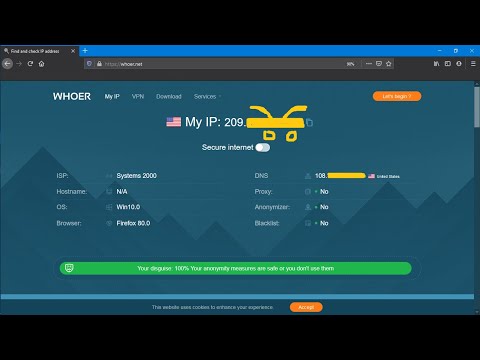The width and height of the screenshot is (480, 360).
Task: Close the Find and check IP tab
Action: pos(73,51)
